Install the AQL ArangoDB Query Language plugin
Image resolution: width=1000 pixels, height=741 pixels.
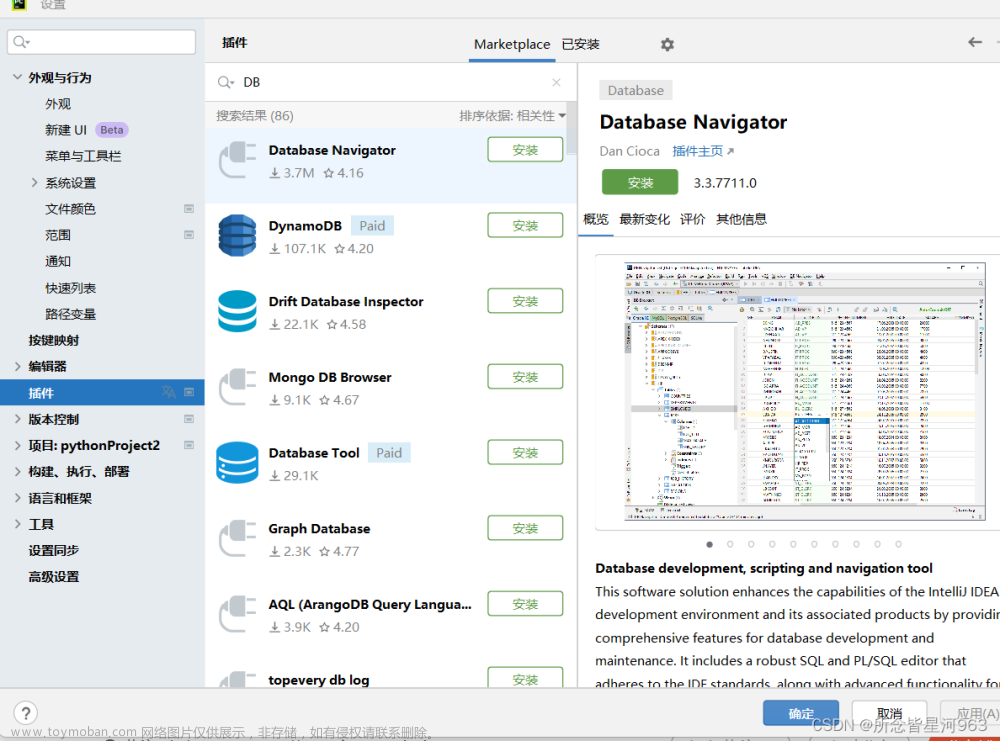click(525, 604)
